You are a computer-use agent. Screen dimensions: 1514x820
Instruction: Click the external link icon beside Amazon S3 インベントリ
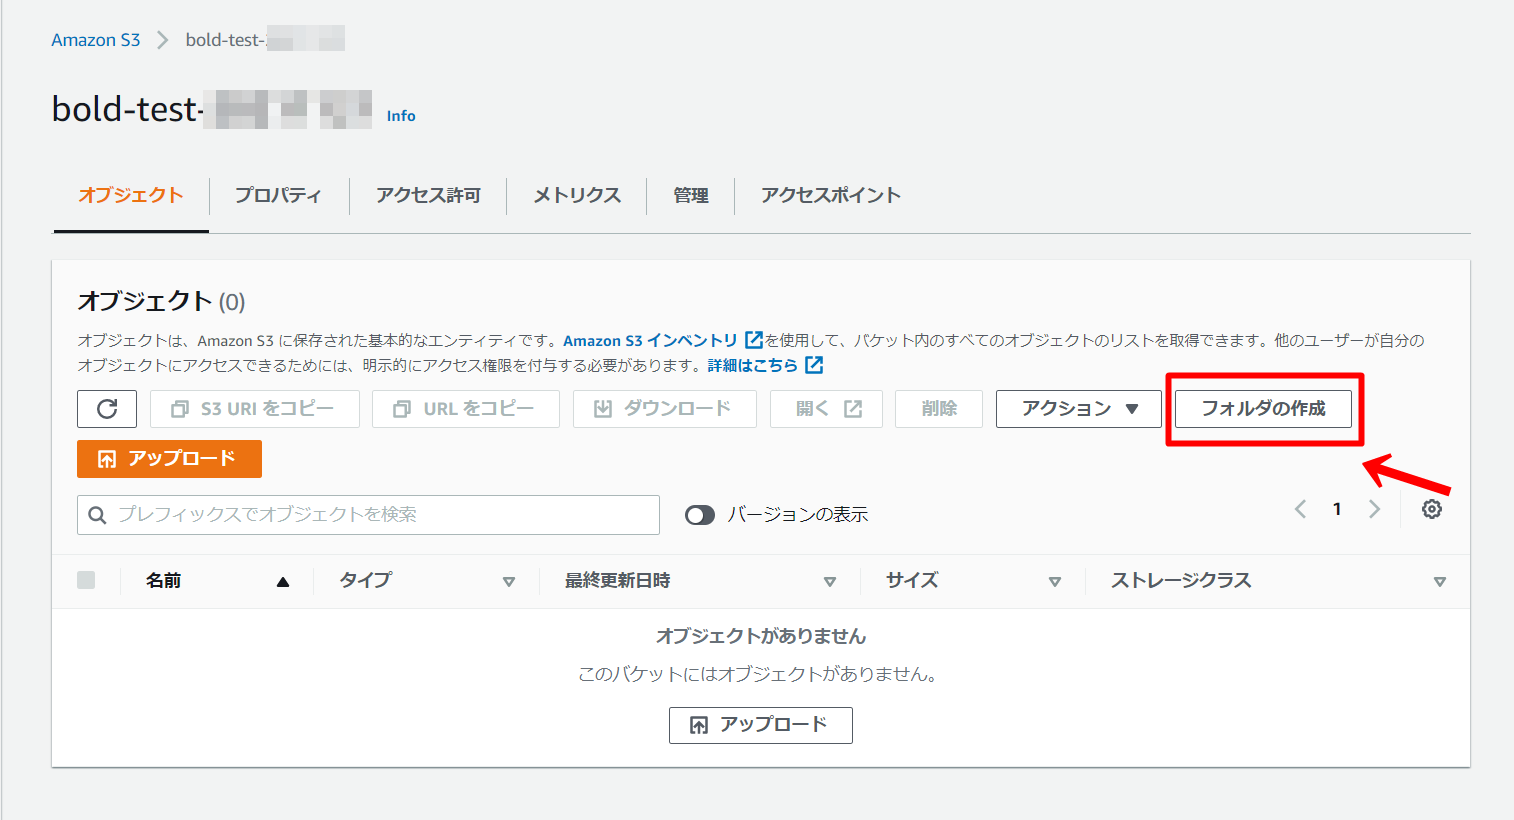[x=753, y=339]
